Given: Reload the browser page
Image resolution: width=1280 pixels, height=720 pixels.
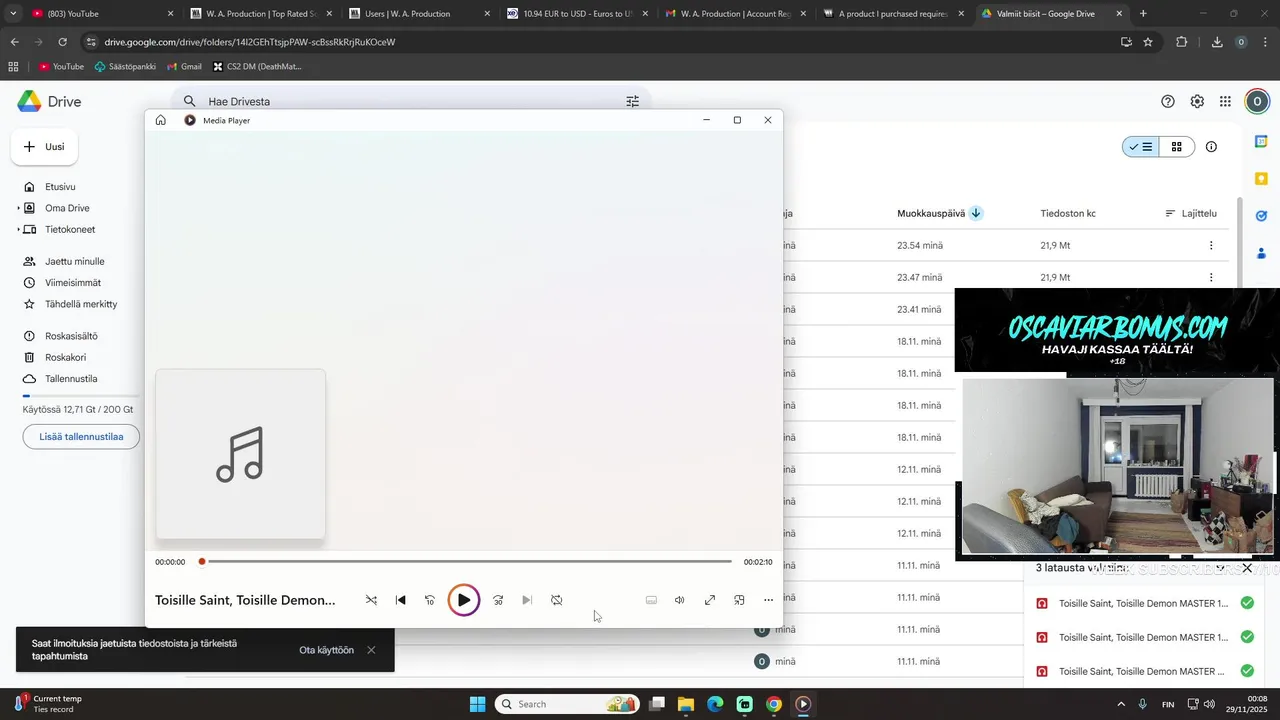Looking at the screenshot, I should click(62, 42).
